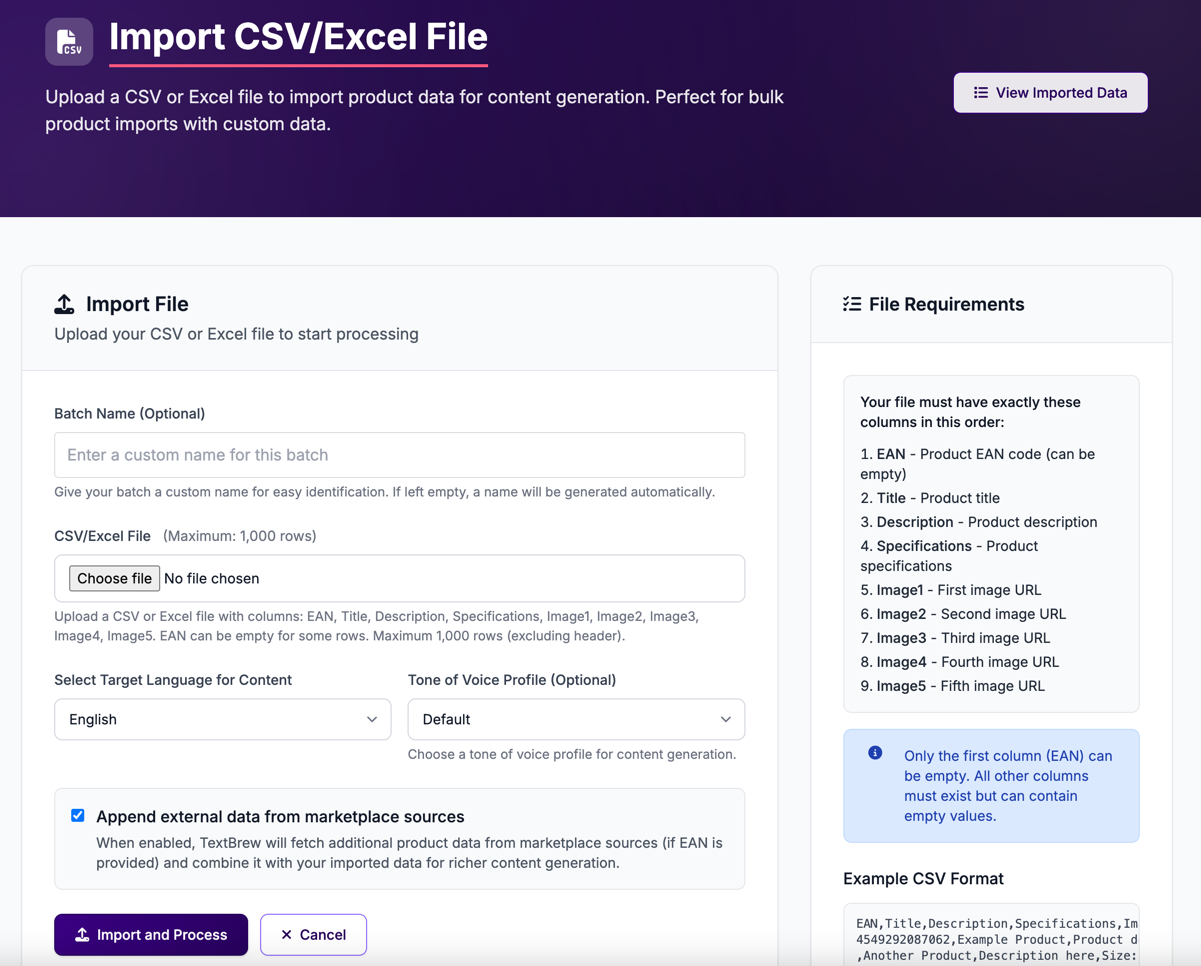Click the list icon on View Imported Data button
This screenshot has height=966, width=1201.
click(x=979, y=92)
